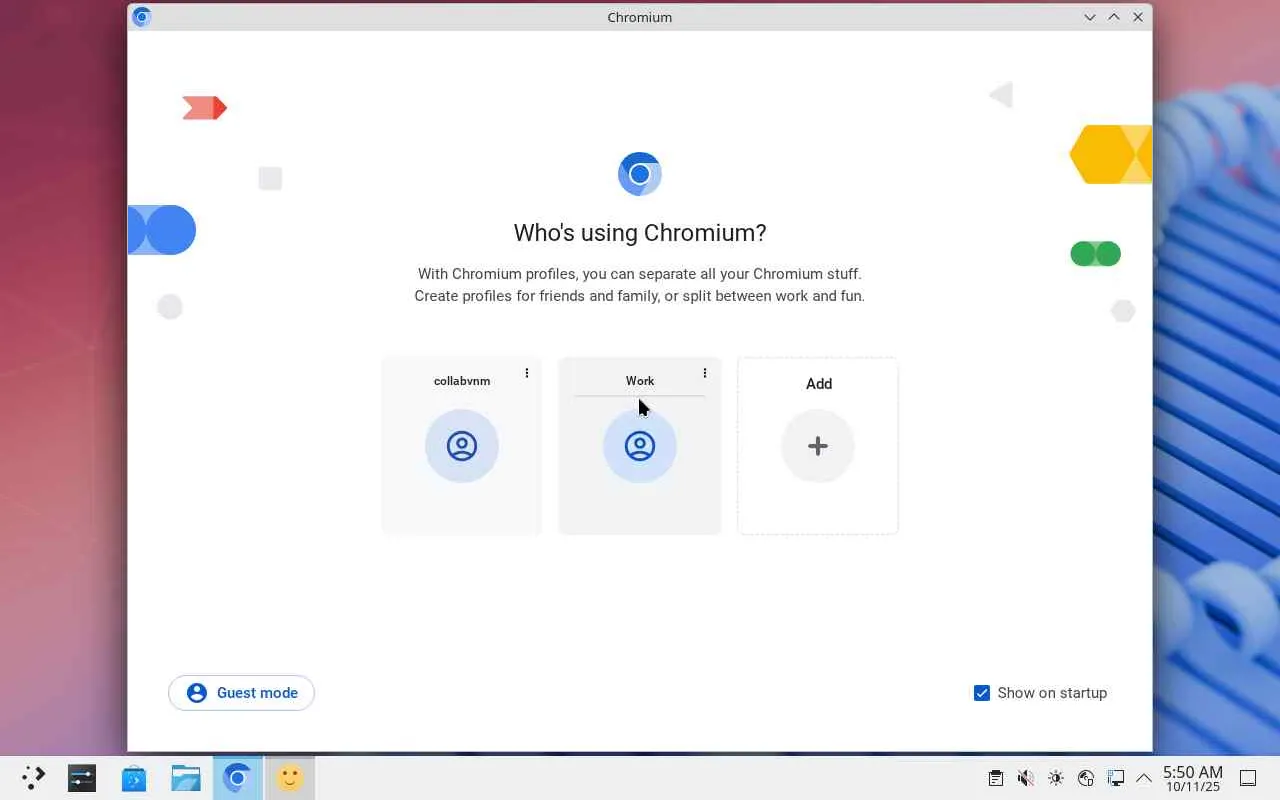The width and height of the screenshot is (1280, 800).
Task: Open more options menu for collabvnm profile
Action: (x=527, y=373)
